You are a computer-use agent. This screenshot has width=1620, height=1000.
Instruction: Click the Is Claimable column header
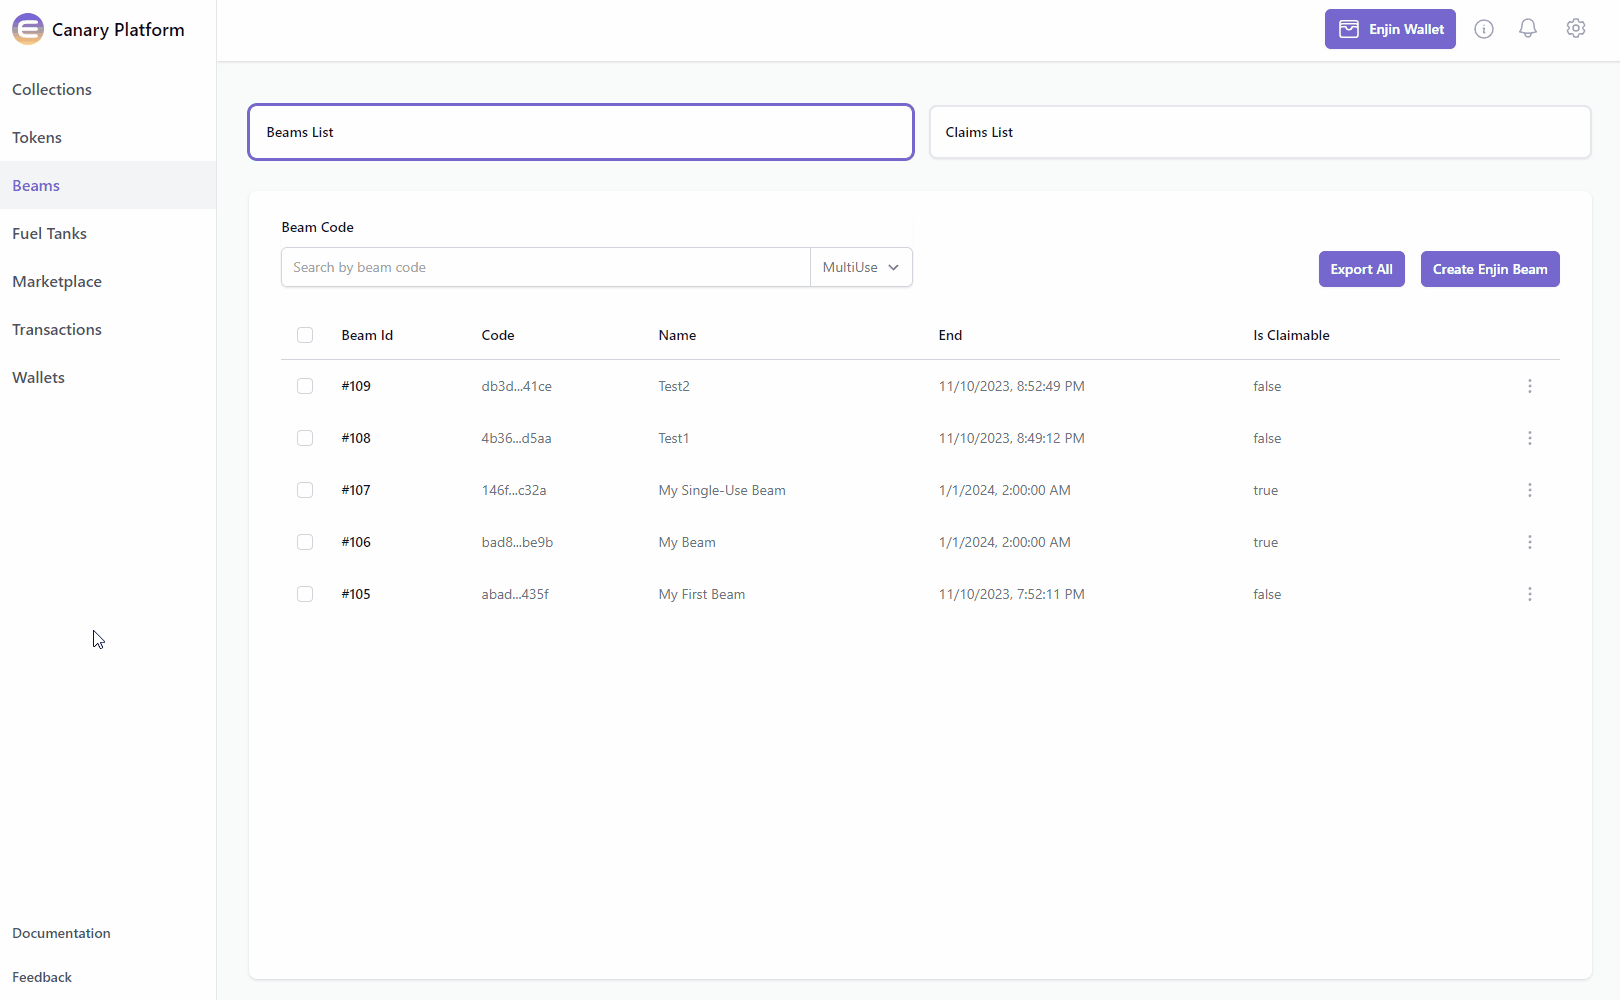(x=1291, y=335)
